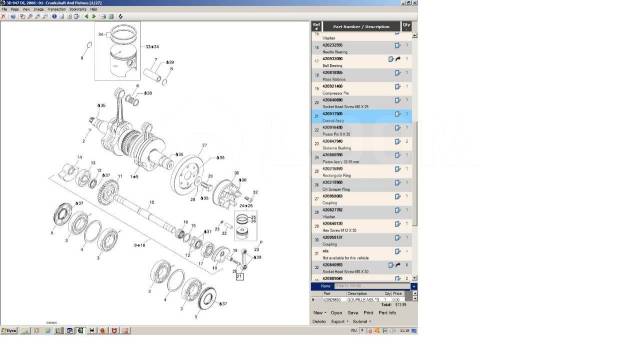This screenshot has width=640, height=360.
Task: Click the black arrow icon beside Ball Bearing
Action: tap(398, 59)
